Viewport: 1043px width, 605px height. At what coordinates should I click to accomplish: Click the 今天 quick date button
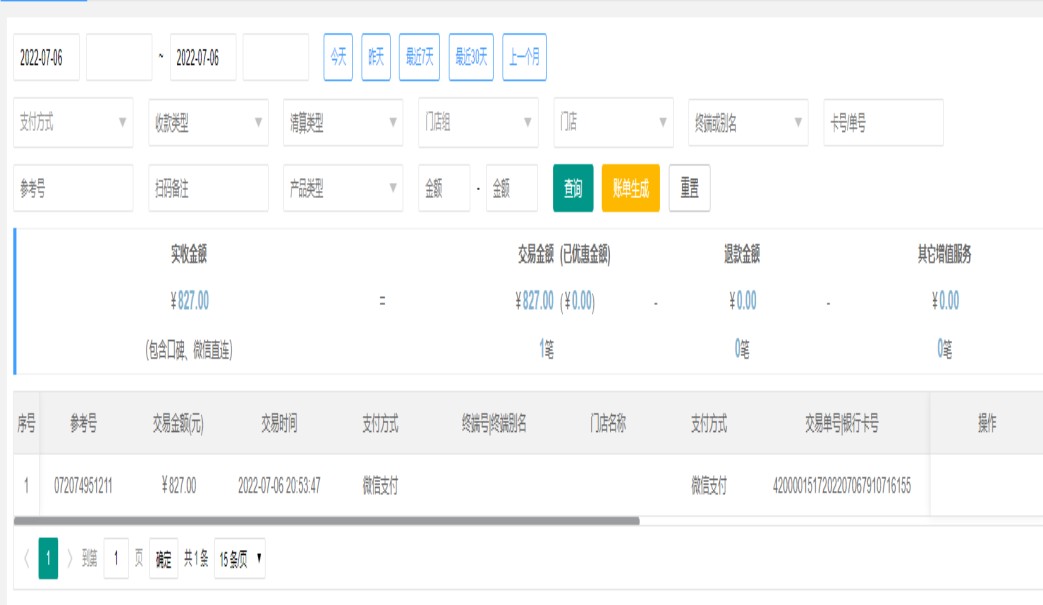pyautogui.click(x=337, y=58)
